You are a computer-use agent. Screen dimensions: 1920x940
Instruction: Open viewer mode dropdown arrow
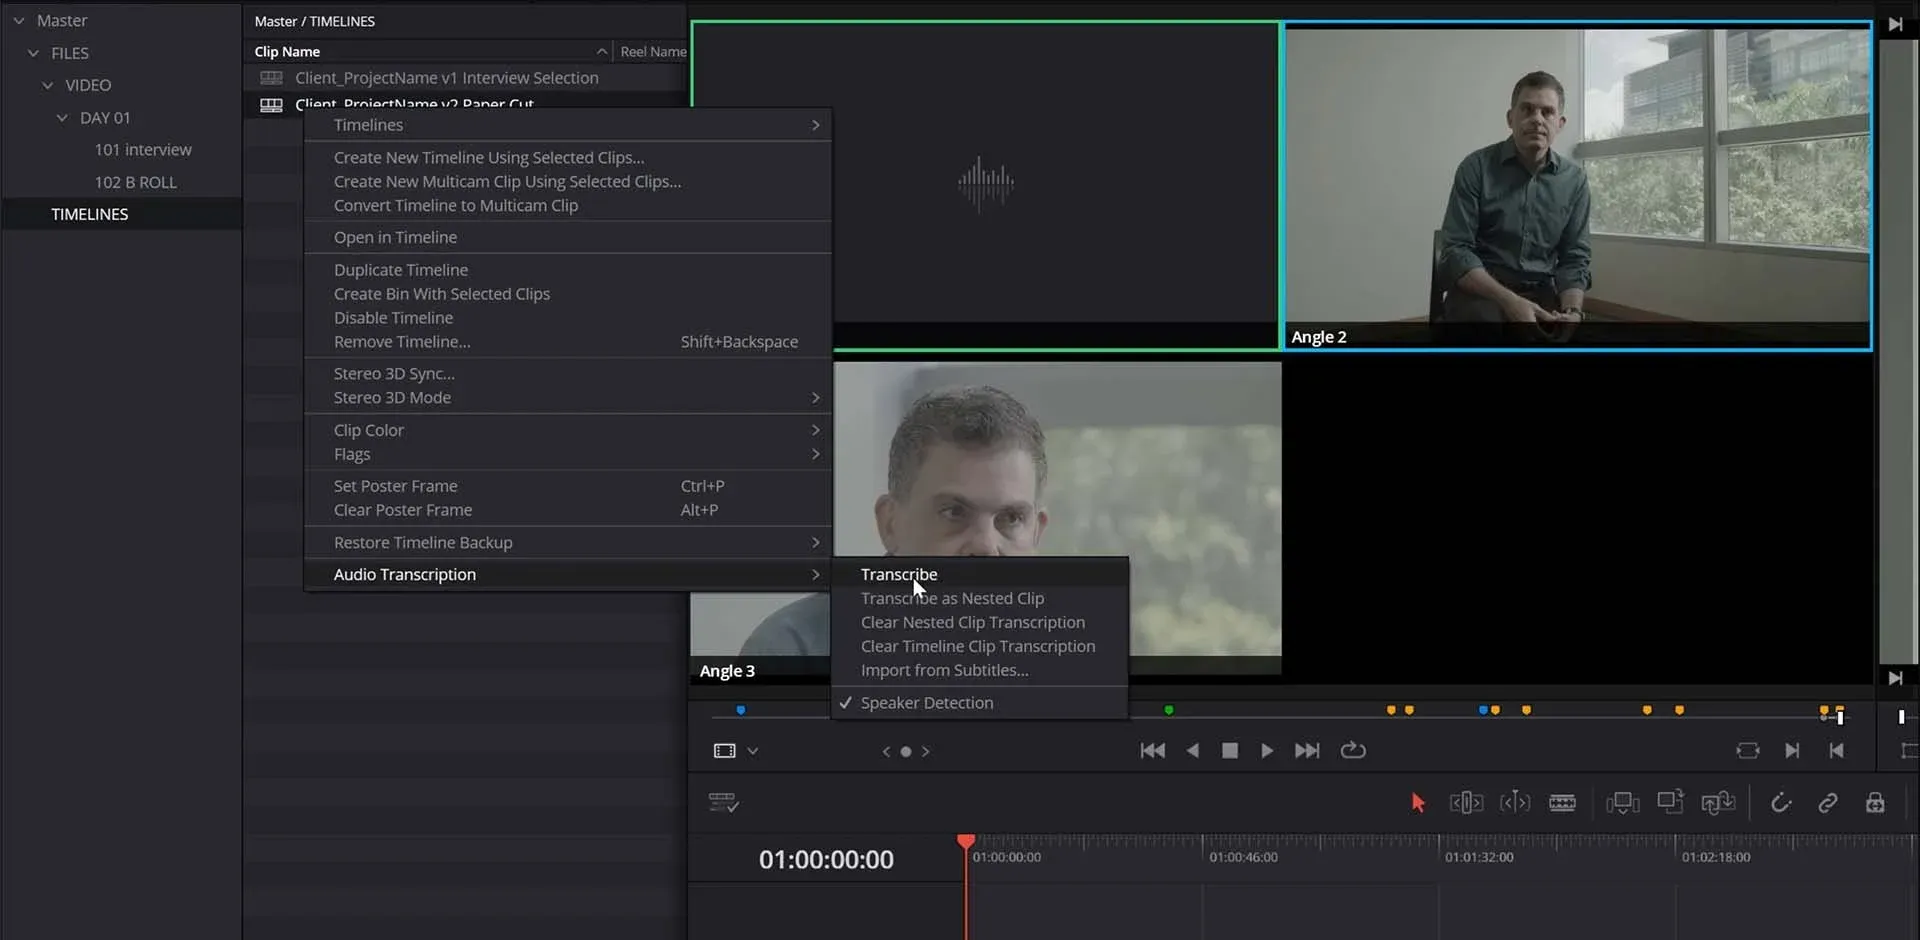click(753, 751)
